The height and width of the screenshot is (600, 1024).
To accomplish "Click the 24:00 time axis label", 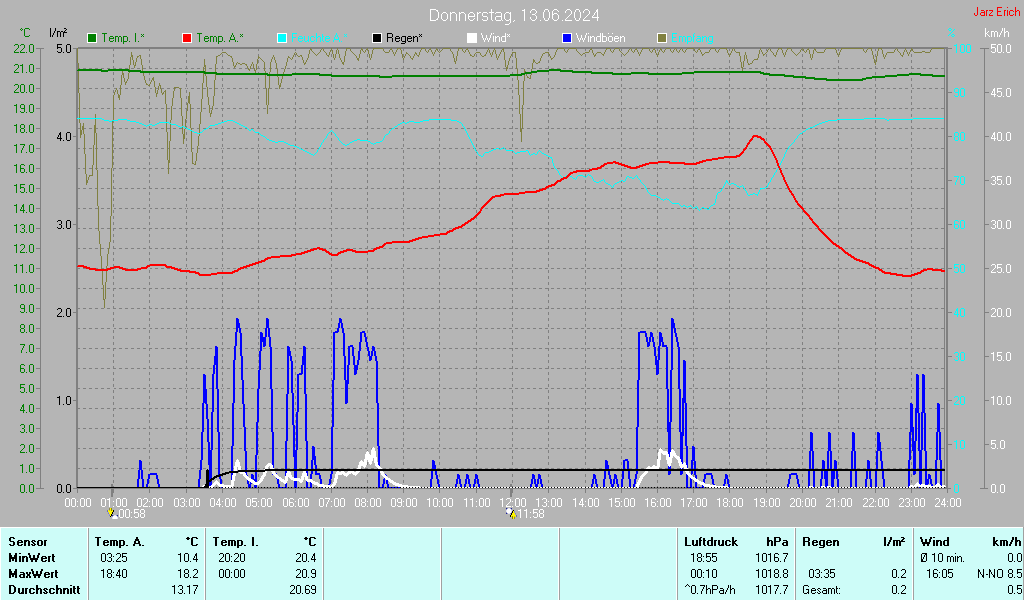I will (948, 503).
